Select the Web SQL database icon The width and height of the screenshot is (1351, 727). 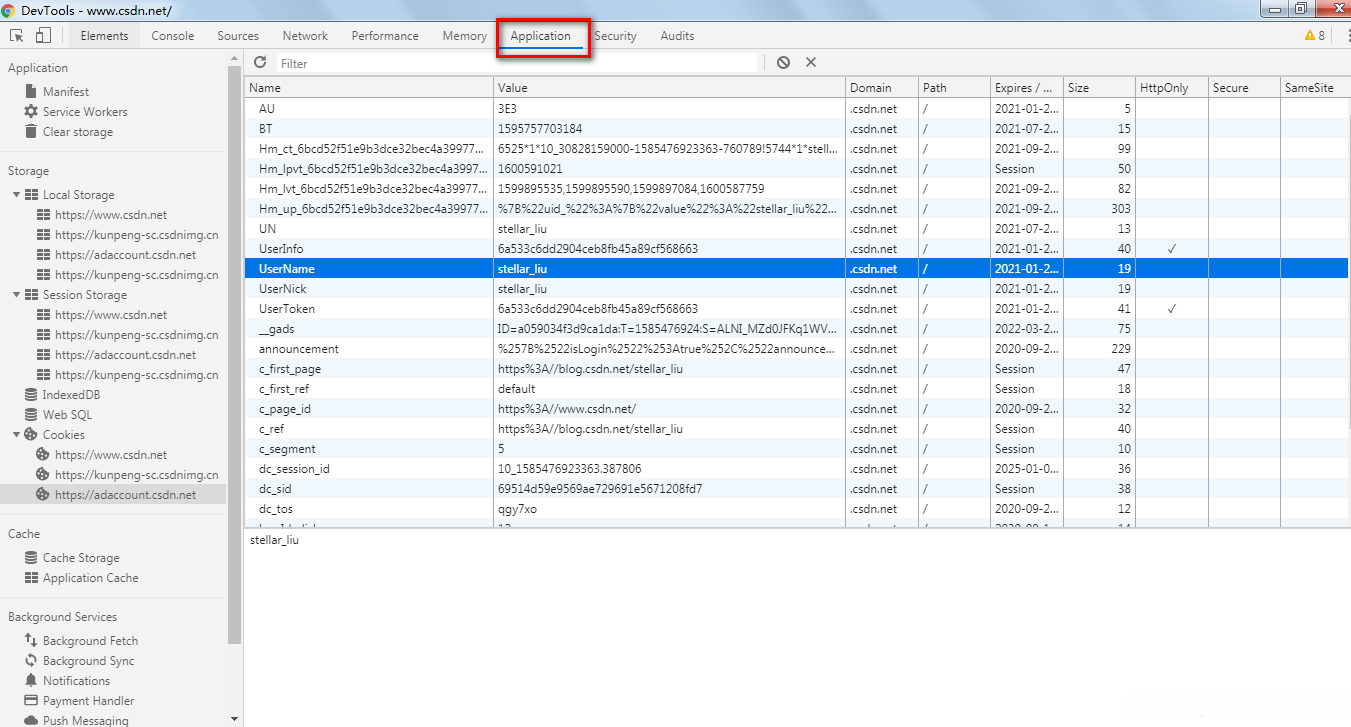tap(31, 415)
